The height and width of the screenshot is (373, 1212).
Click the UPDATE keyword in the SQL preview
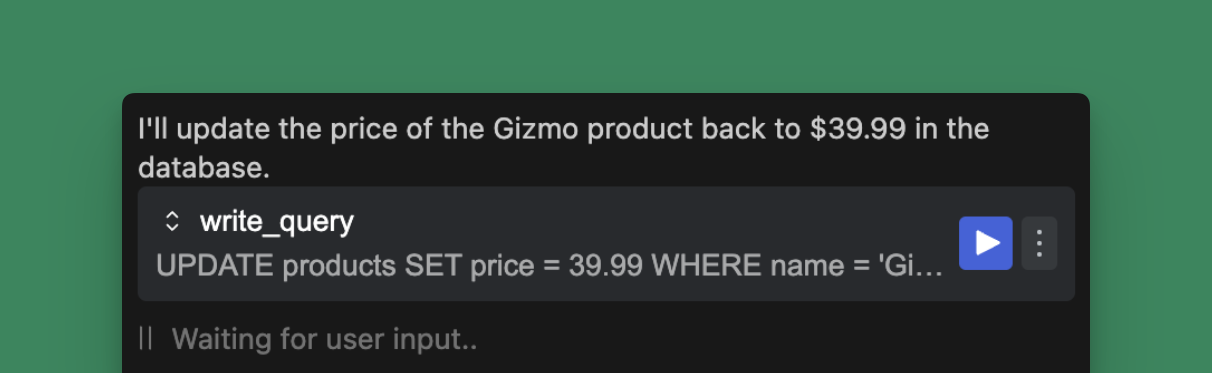(215, 266)
